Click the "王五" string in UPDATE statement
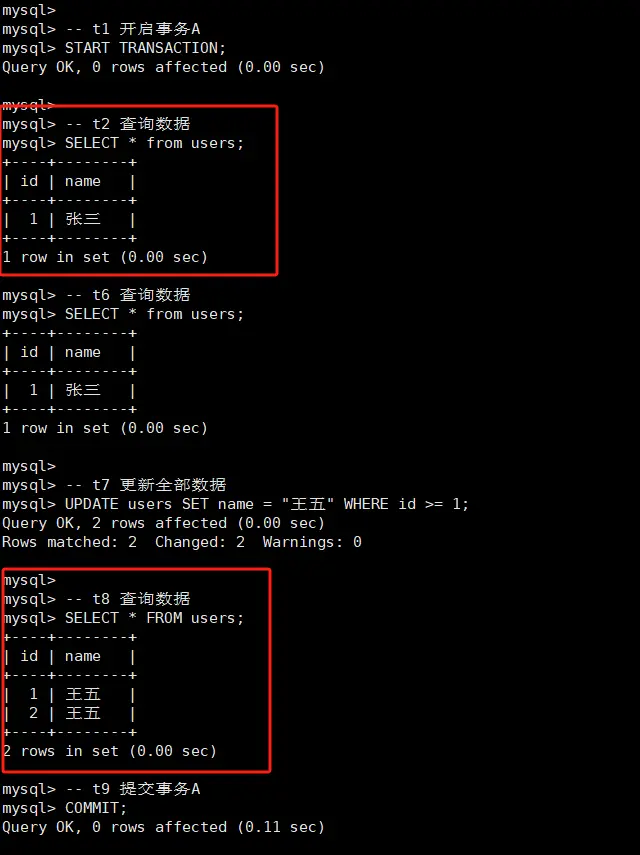This screenshot has width=640, height=855. click(x=307, y=504)
